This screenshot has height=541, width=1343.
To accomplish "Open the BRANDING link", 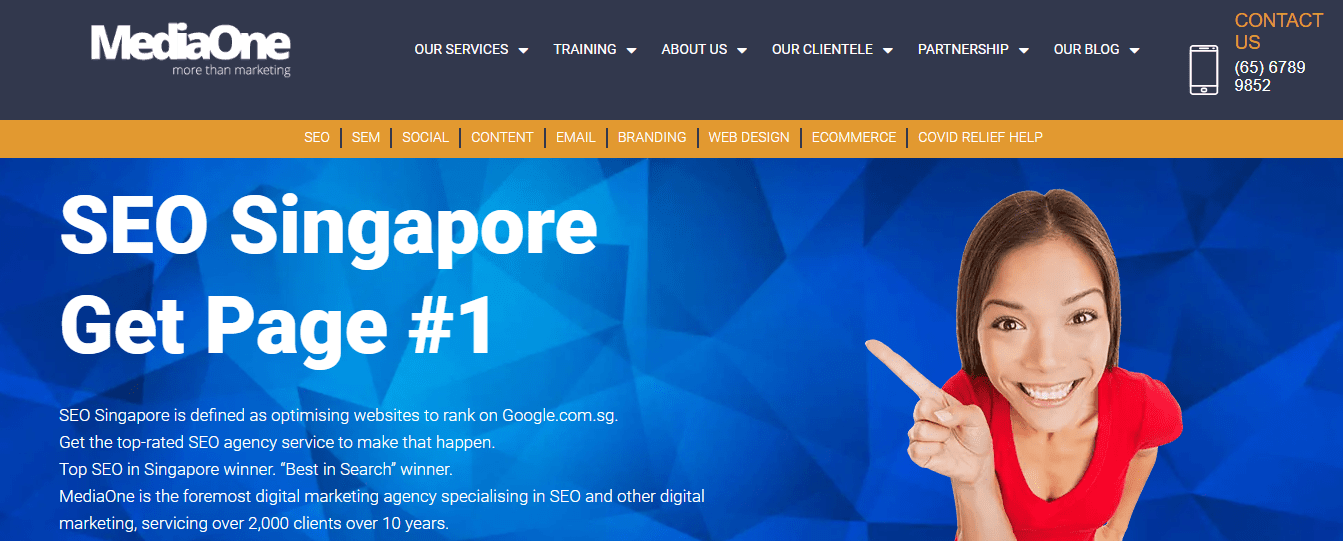I will point(652,137).
